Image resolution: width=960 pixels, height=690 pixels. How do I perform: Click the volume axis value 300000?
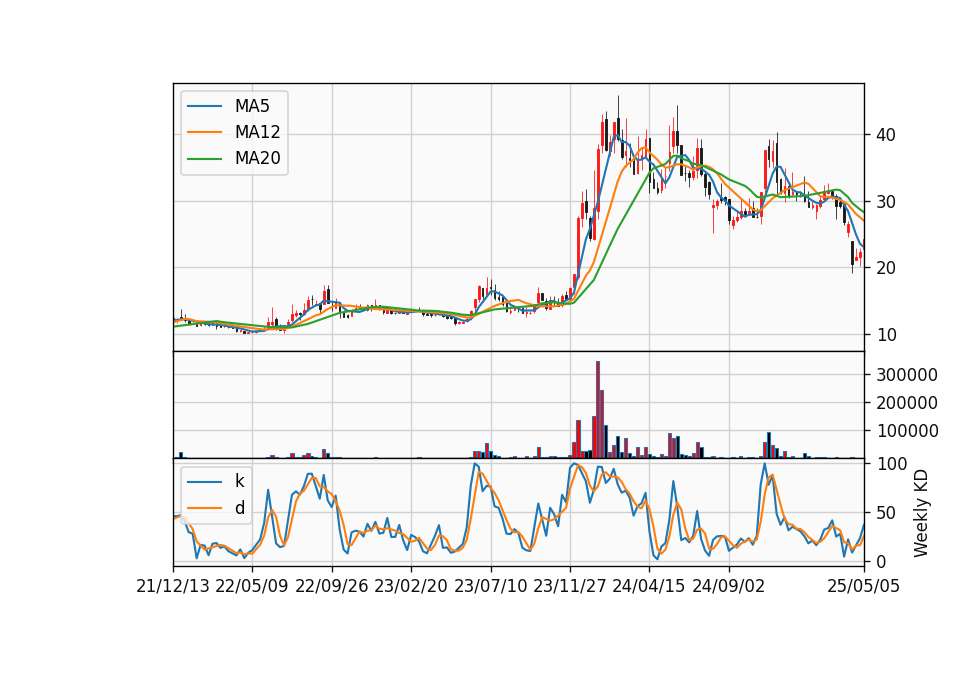pos(907,375)
